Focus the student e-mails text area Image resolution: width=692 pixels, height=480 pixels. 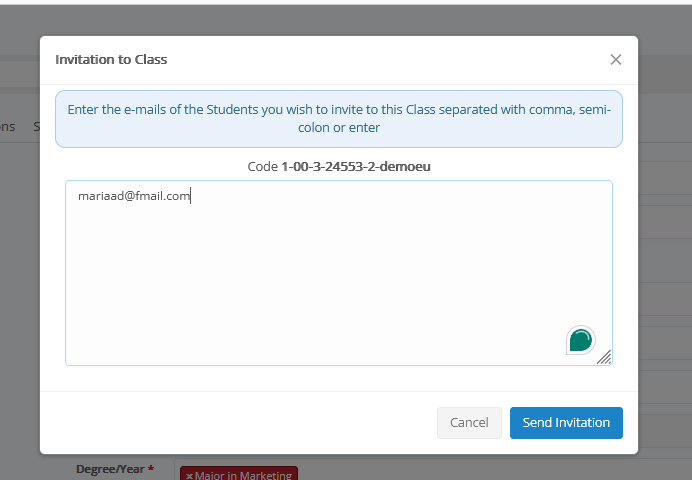tap(338, 272)
